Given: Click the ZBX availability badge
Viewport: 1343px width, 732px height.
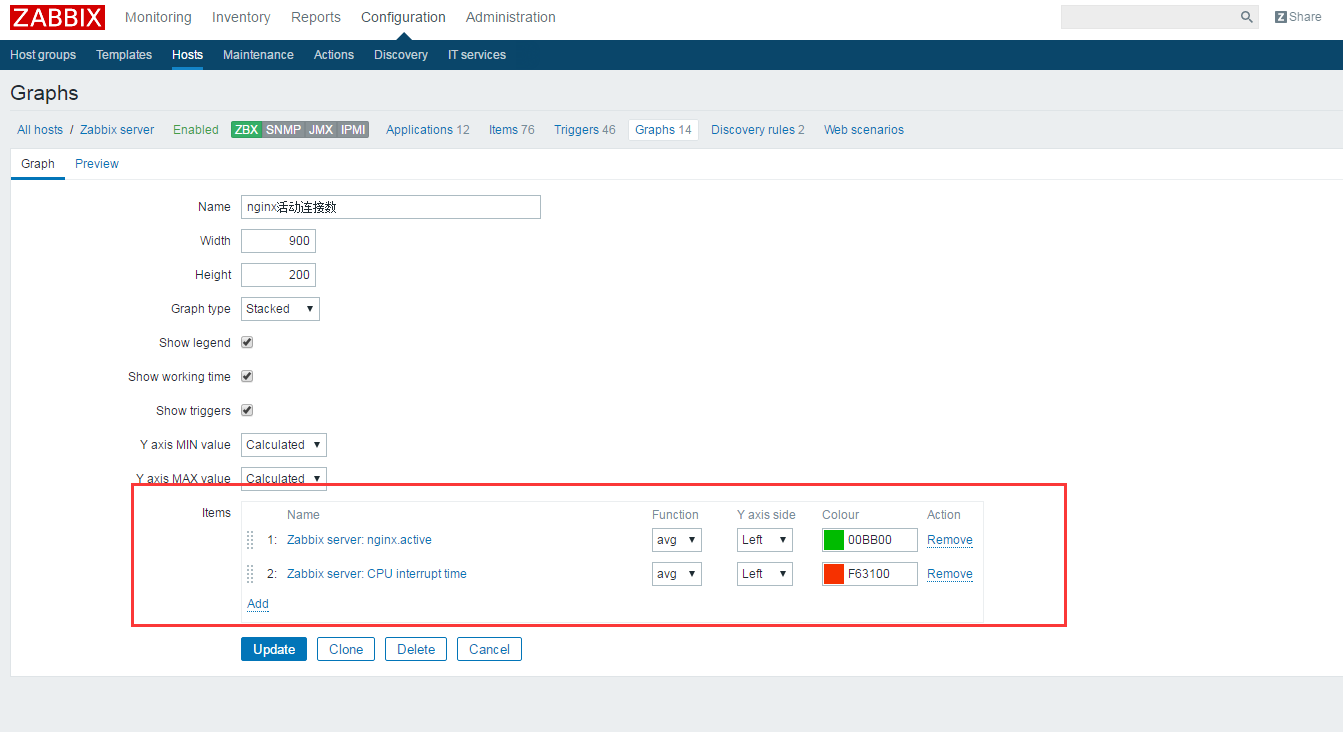Looking at the screenshot, I should 246,130.
